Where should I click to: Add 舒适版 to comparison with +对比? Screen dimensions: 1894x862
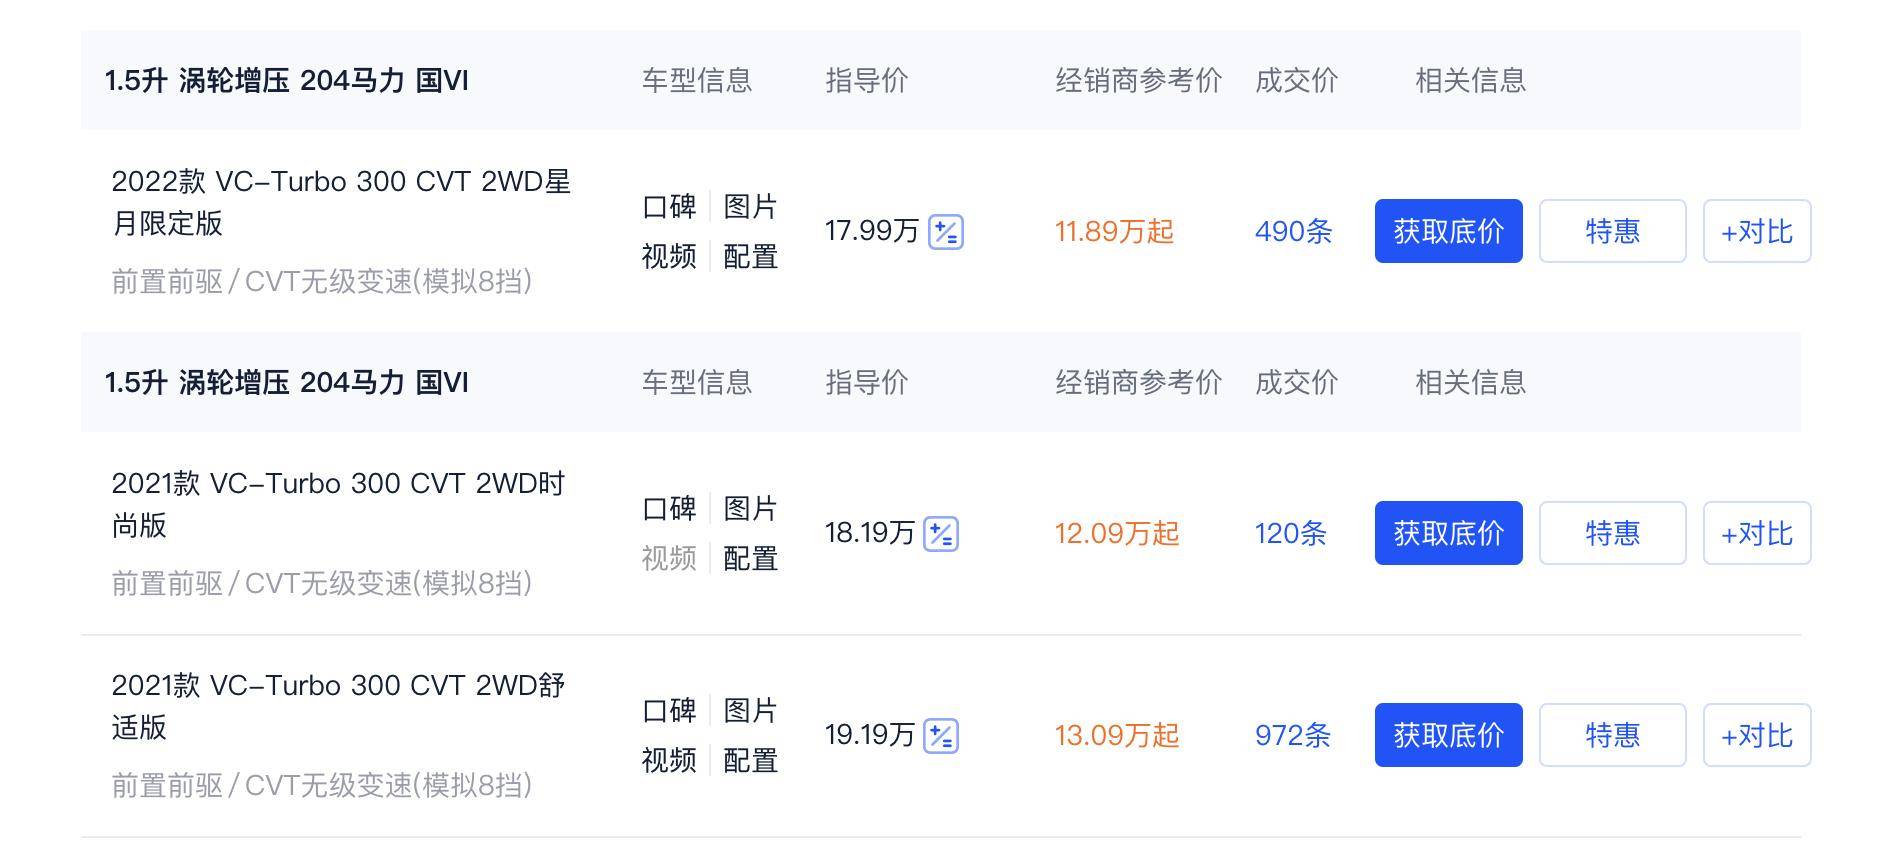pyautogui.click(x=1757, y=735)
